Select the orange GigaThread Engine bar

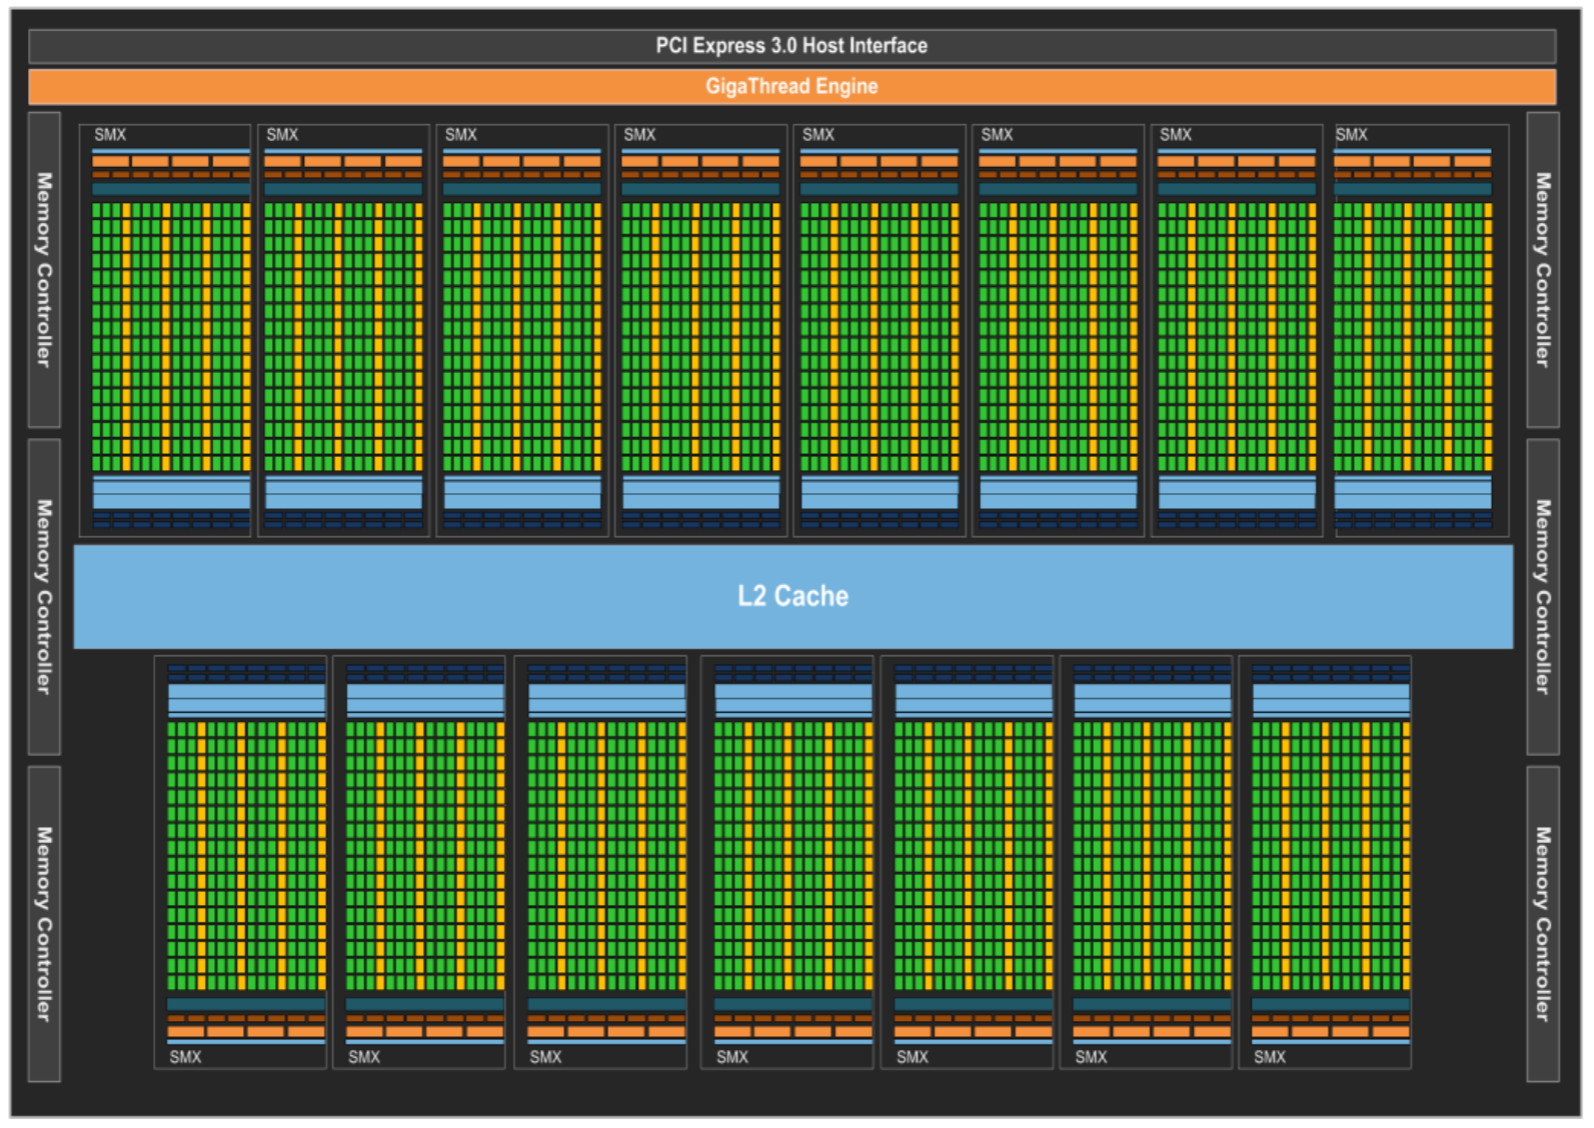point(792,87)
